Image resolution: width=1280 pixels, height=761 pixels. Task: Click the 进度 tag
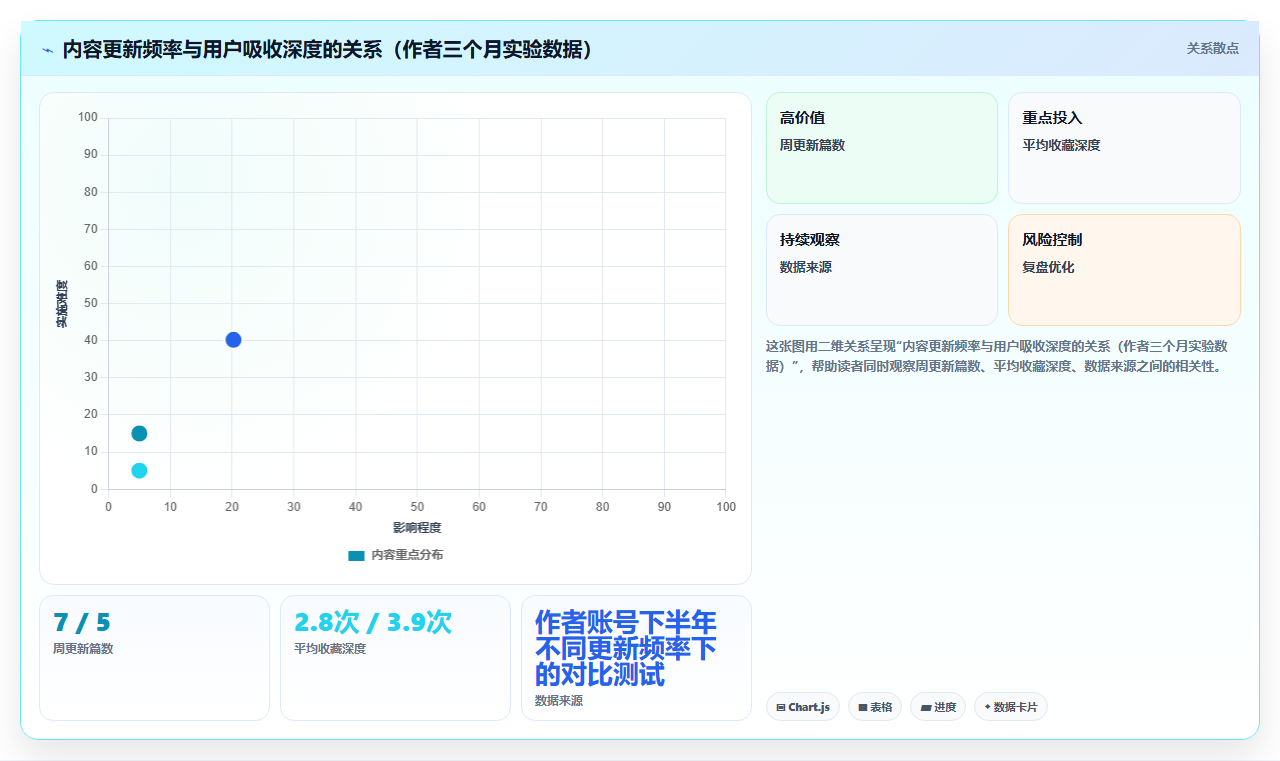pos(938,707)
